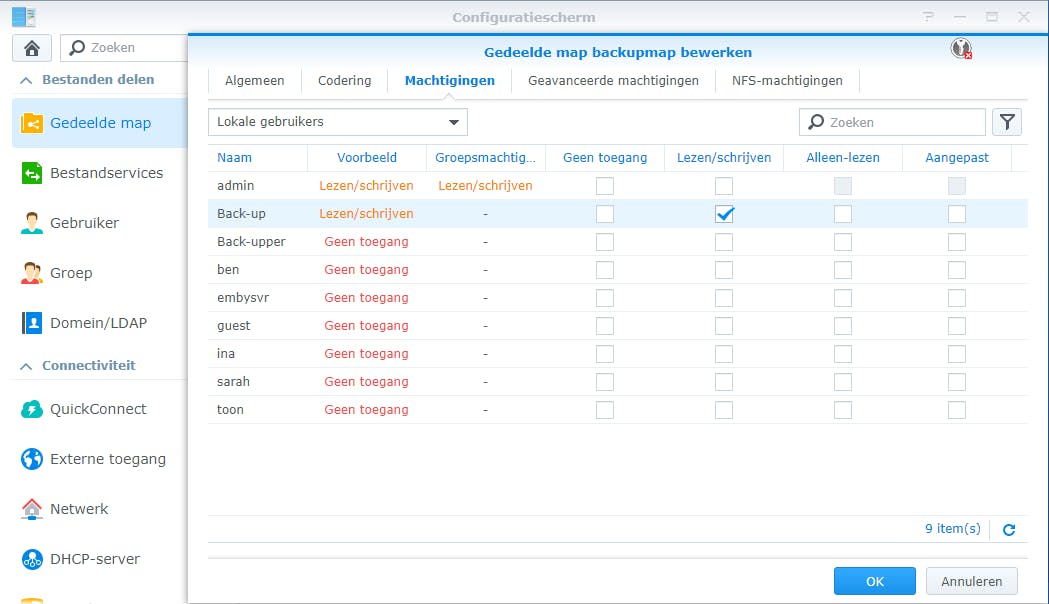This screenshot has width=1049, height=604.
Task: Click the QuickConnect cloud icon
Action: pos(32,409)
